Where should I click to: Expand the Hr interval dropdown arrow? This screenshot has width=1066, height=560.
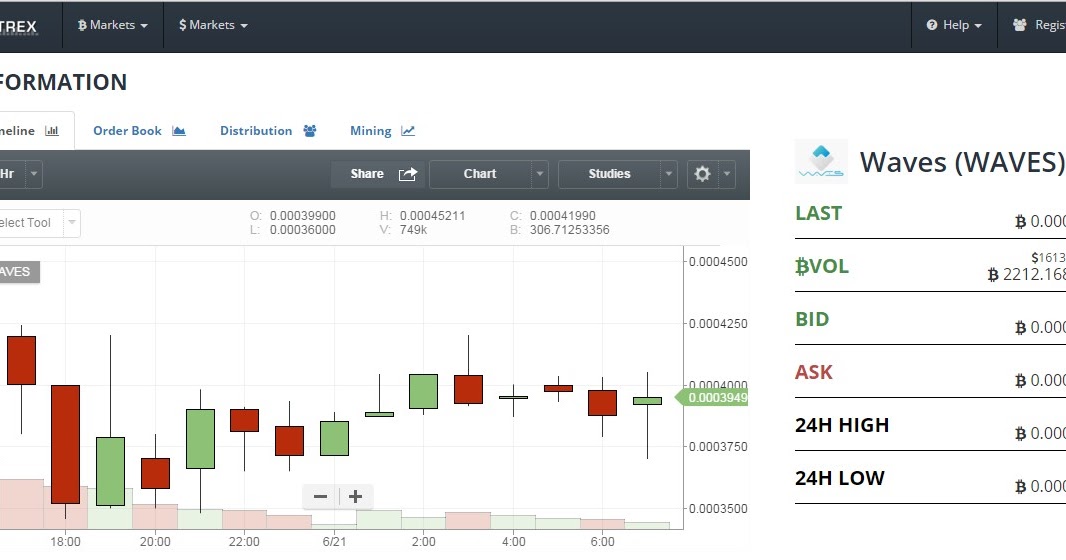point(34,174)
